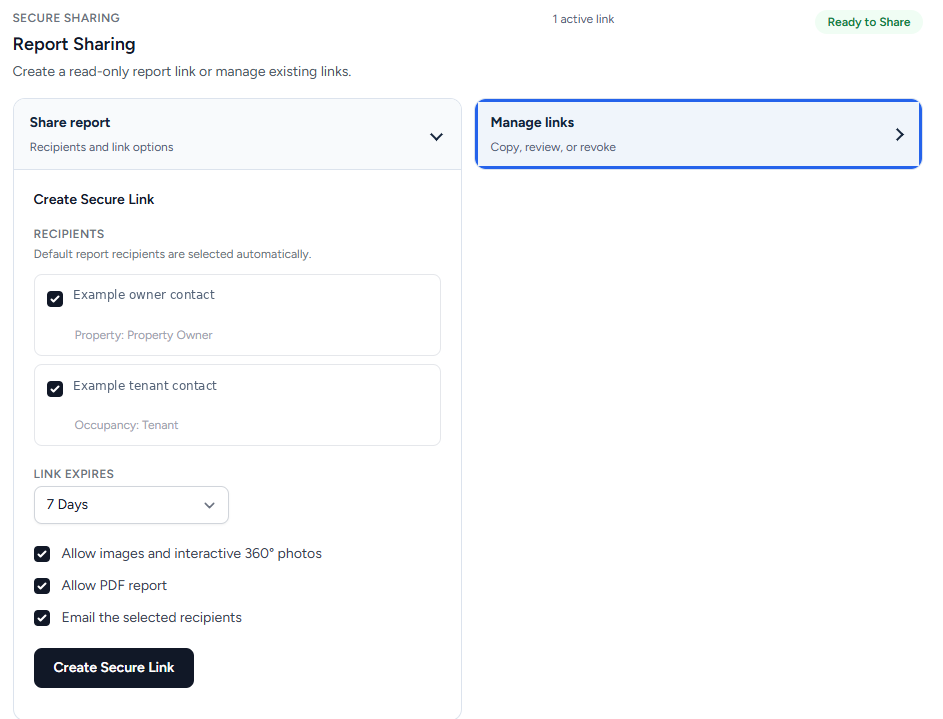Viewport: 943px width, 719px height.
Task: Click 'Occupancy: Tenant' subtitle text
Action: [126, 425]
